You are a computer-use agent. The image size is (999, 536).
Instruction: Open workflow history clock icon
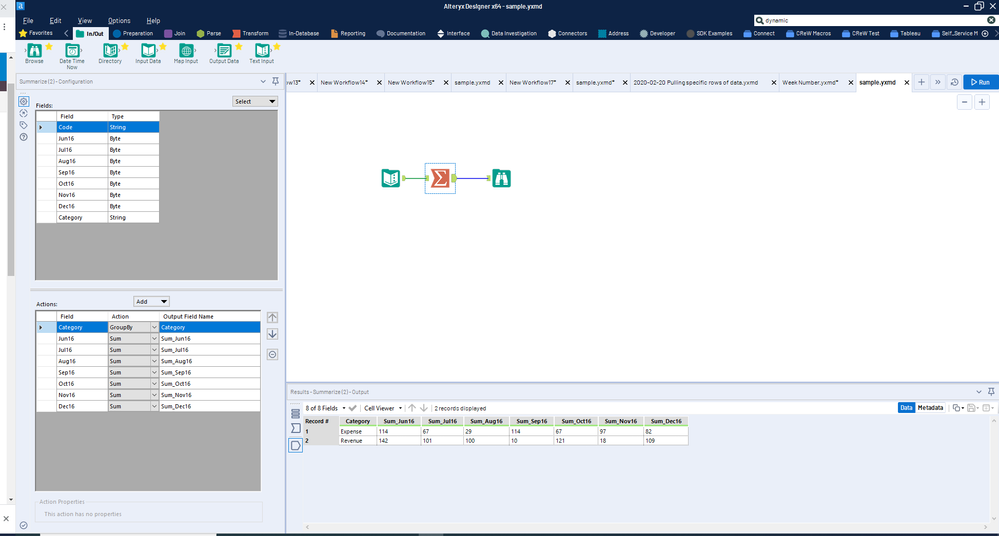tap(954, 82)
